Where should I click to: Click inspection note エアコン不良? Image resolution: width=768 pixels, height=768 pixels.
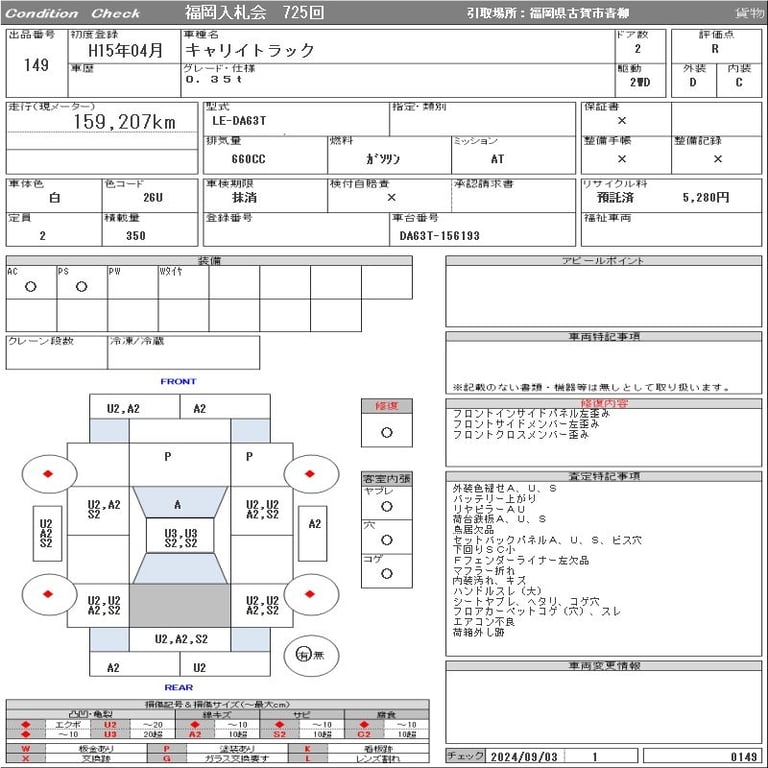(x=483, y=622)
